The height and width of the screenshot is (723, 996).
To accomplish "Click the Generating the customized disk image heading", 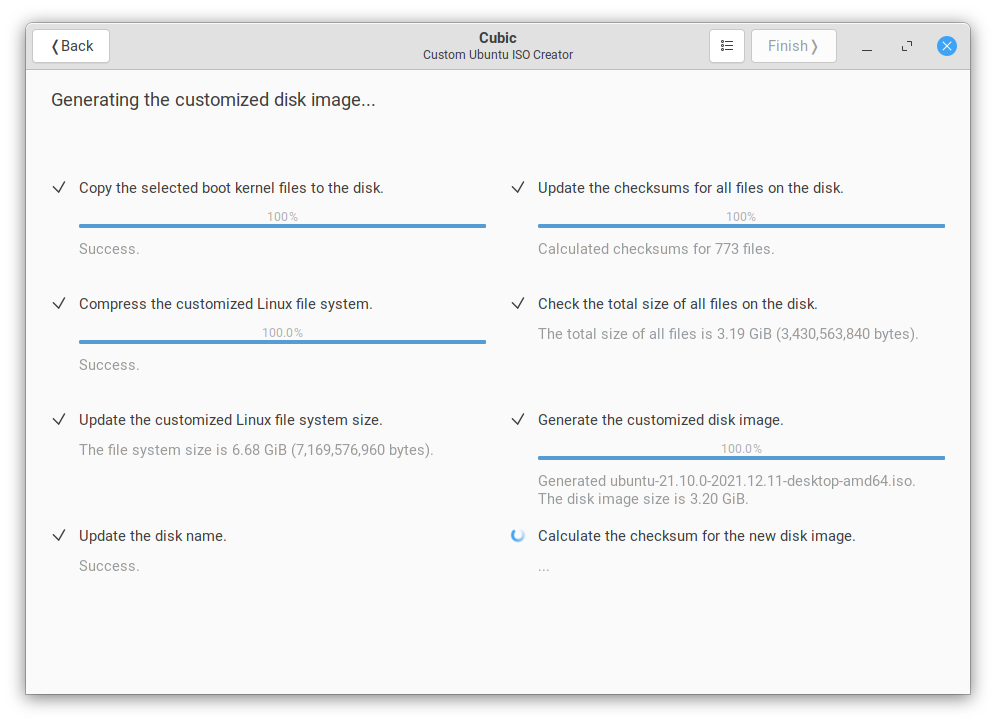I will [213, 100].
